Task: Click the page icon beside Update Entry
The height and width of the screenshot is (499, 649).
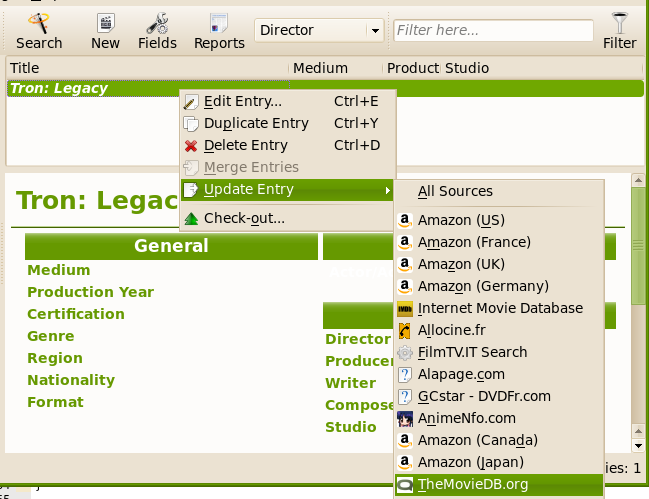Action: pyautogui.click(x=191, y=190)
